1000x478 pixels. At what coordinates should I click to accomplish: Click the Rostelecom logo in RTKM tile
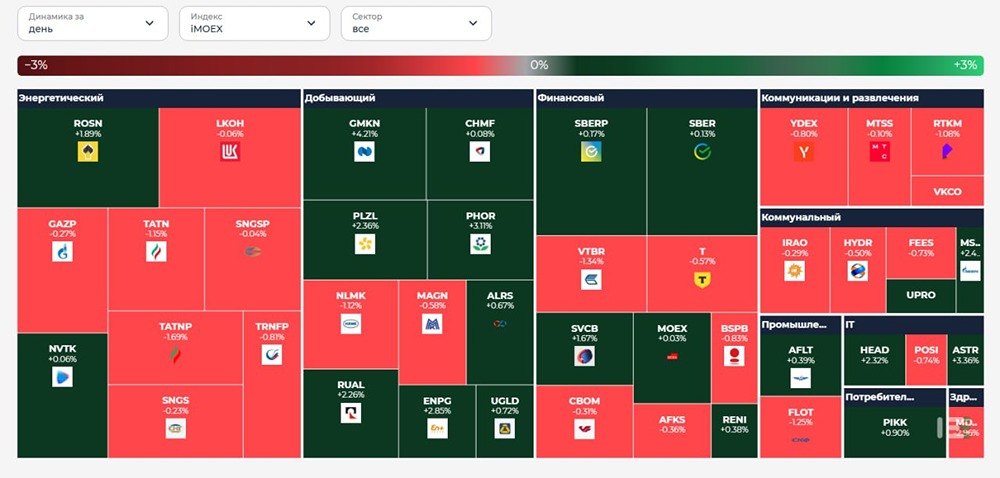[x=947, y=151]
